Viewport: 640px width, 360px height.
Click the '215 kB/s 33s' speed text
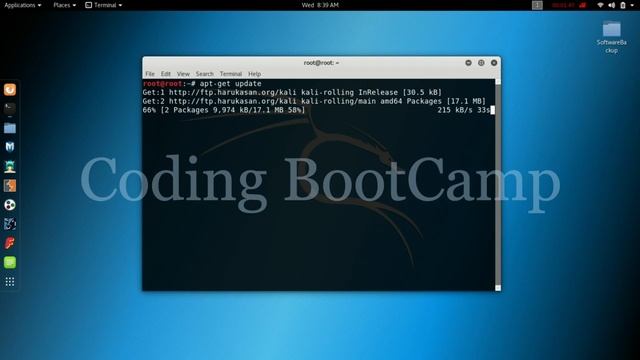click(x=464, y=110)
